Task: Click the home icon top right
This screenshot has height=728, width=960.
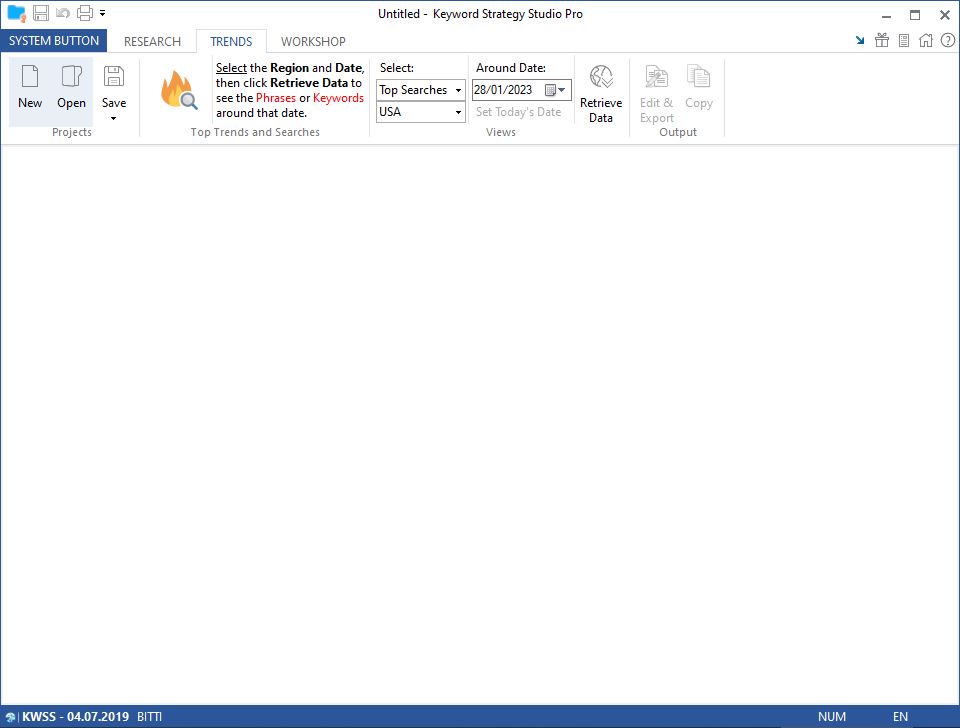Action: tap(926, 40)
